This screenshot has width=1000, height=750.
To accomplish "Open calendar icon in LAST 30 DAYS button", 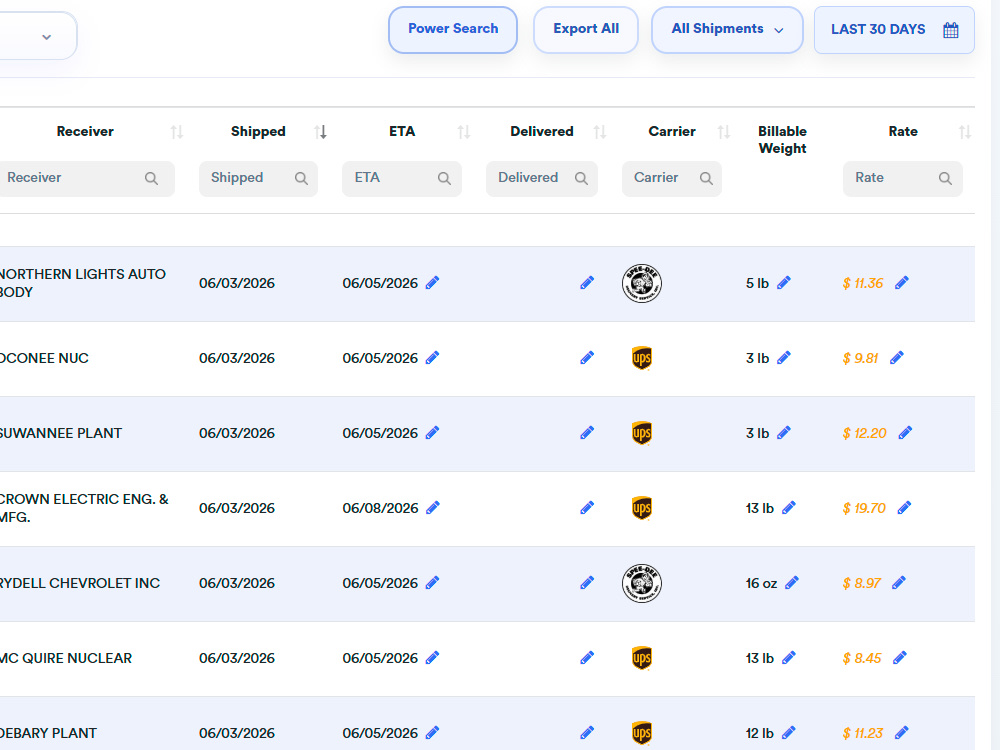I will (x=951, y=30).
